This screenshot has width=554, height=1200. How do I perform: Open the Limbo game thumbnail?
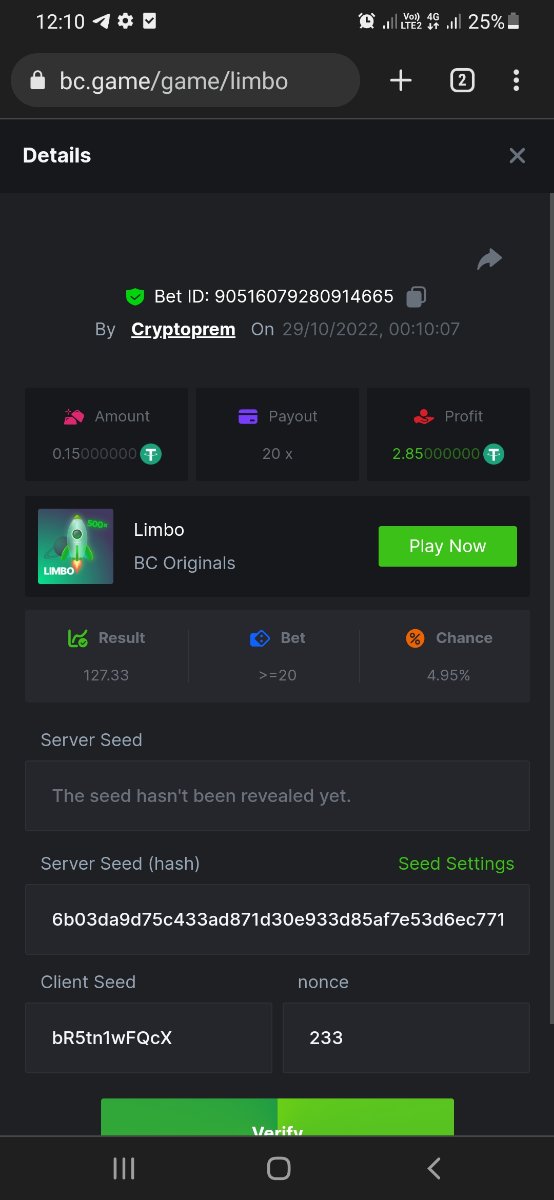pos(75,546)
